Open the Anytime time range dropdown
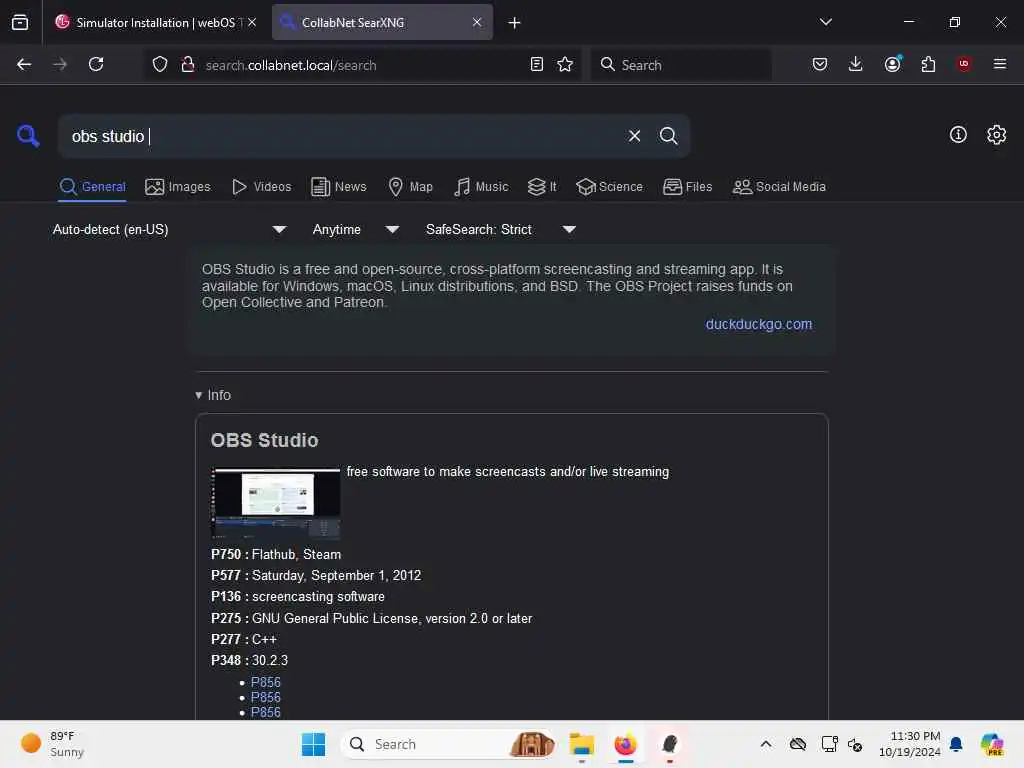This screenshot has height=768, width=1024. (355, 230)
